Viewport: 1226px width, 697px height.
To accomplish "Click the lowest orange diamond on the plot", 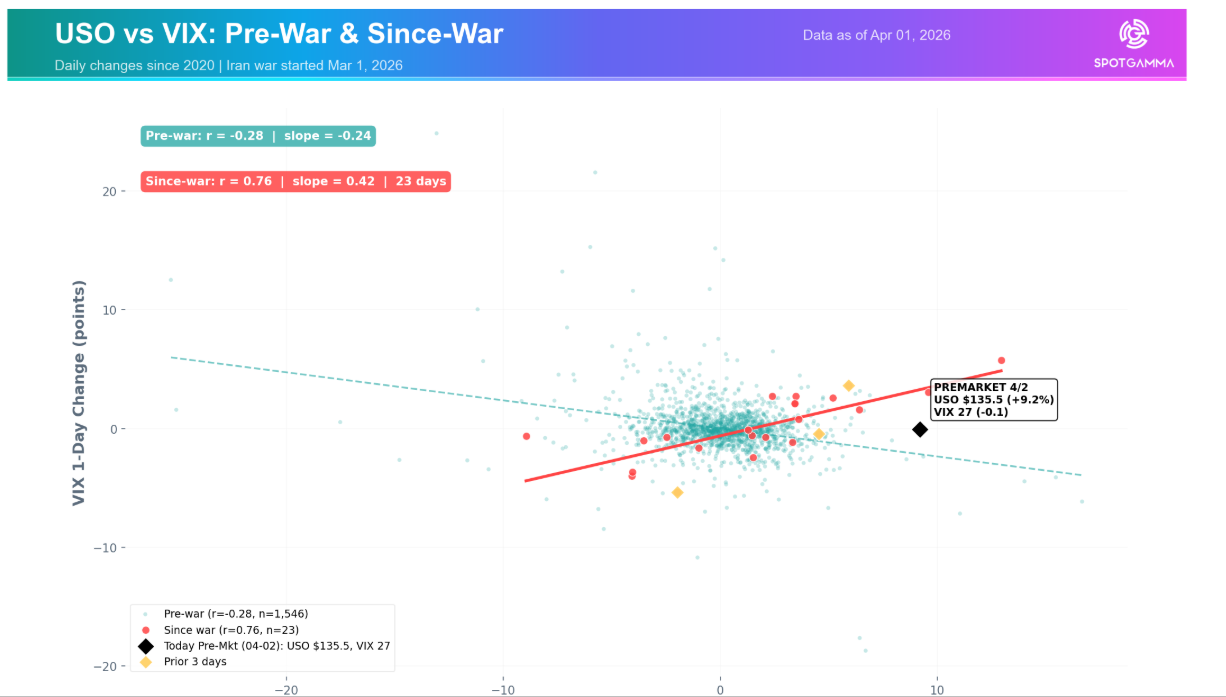I will [x=677, y=492].
